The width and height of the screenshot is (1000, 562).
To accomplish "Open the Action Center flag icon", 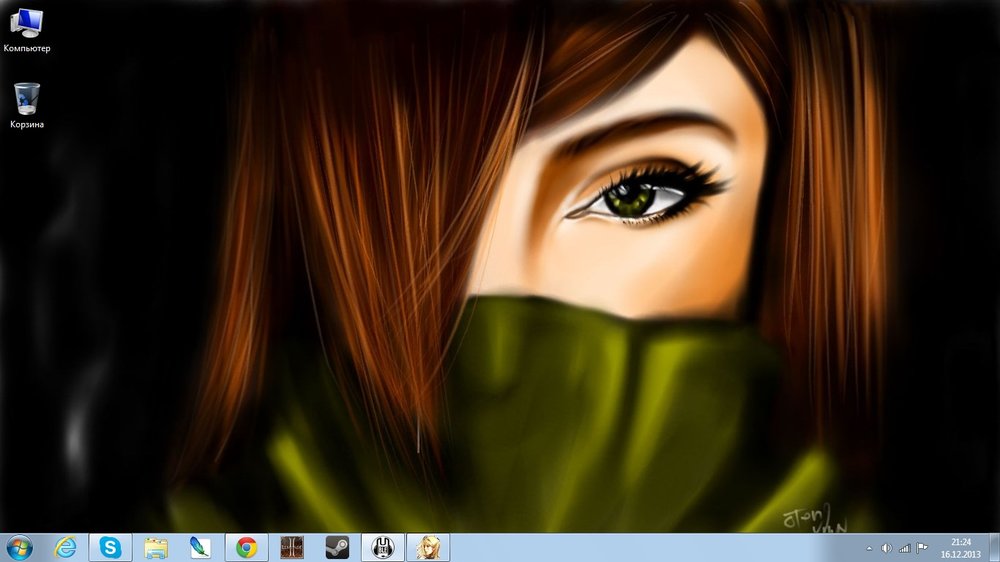I will tap(921, 548).
